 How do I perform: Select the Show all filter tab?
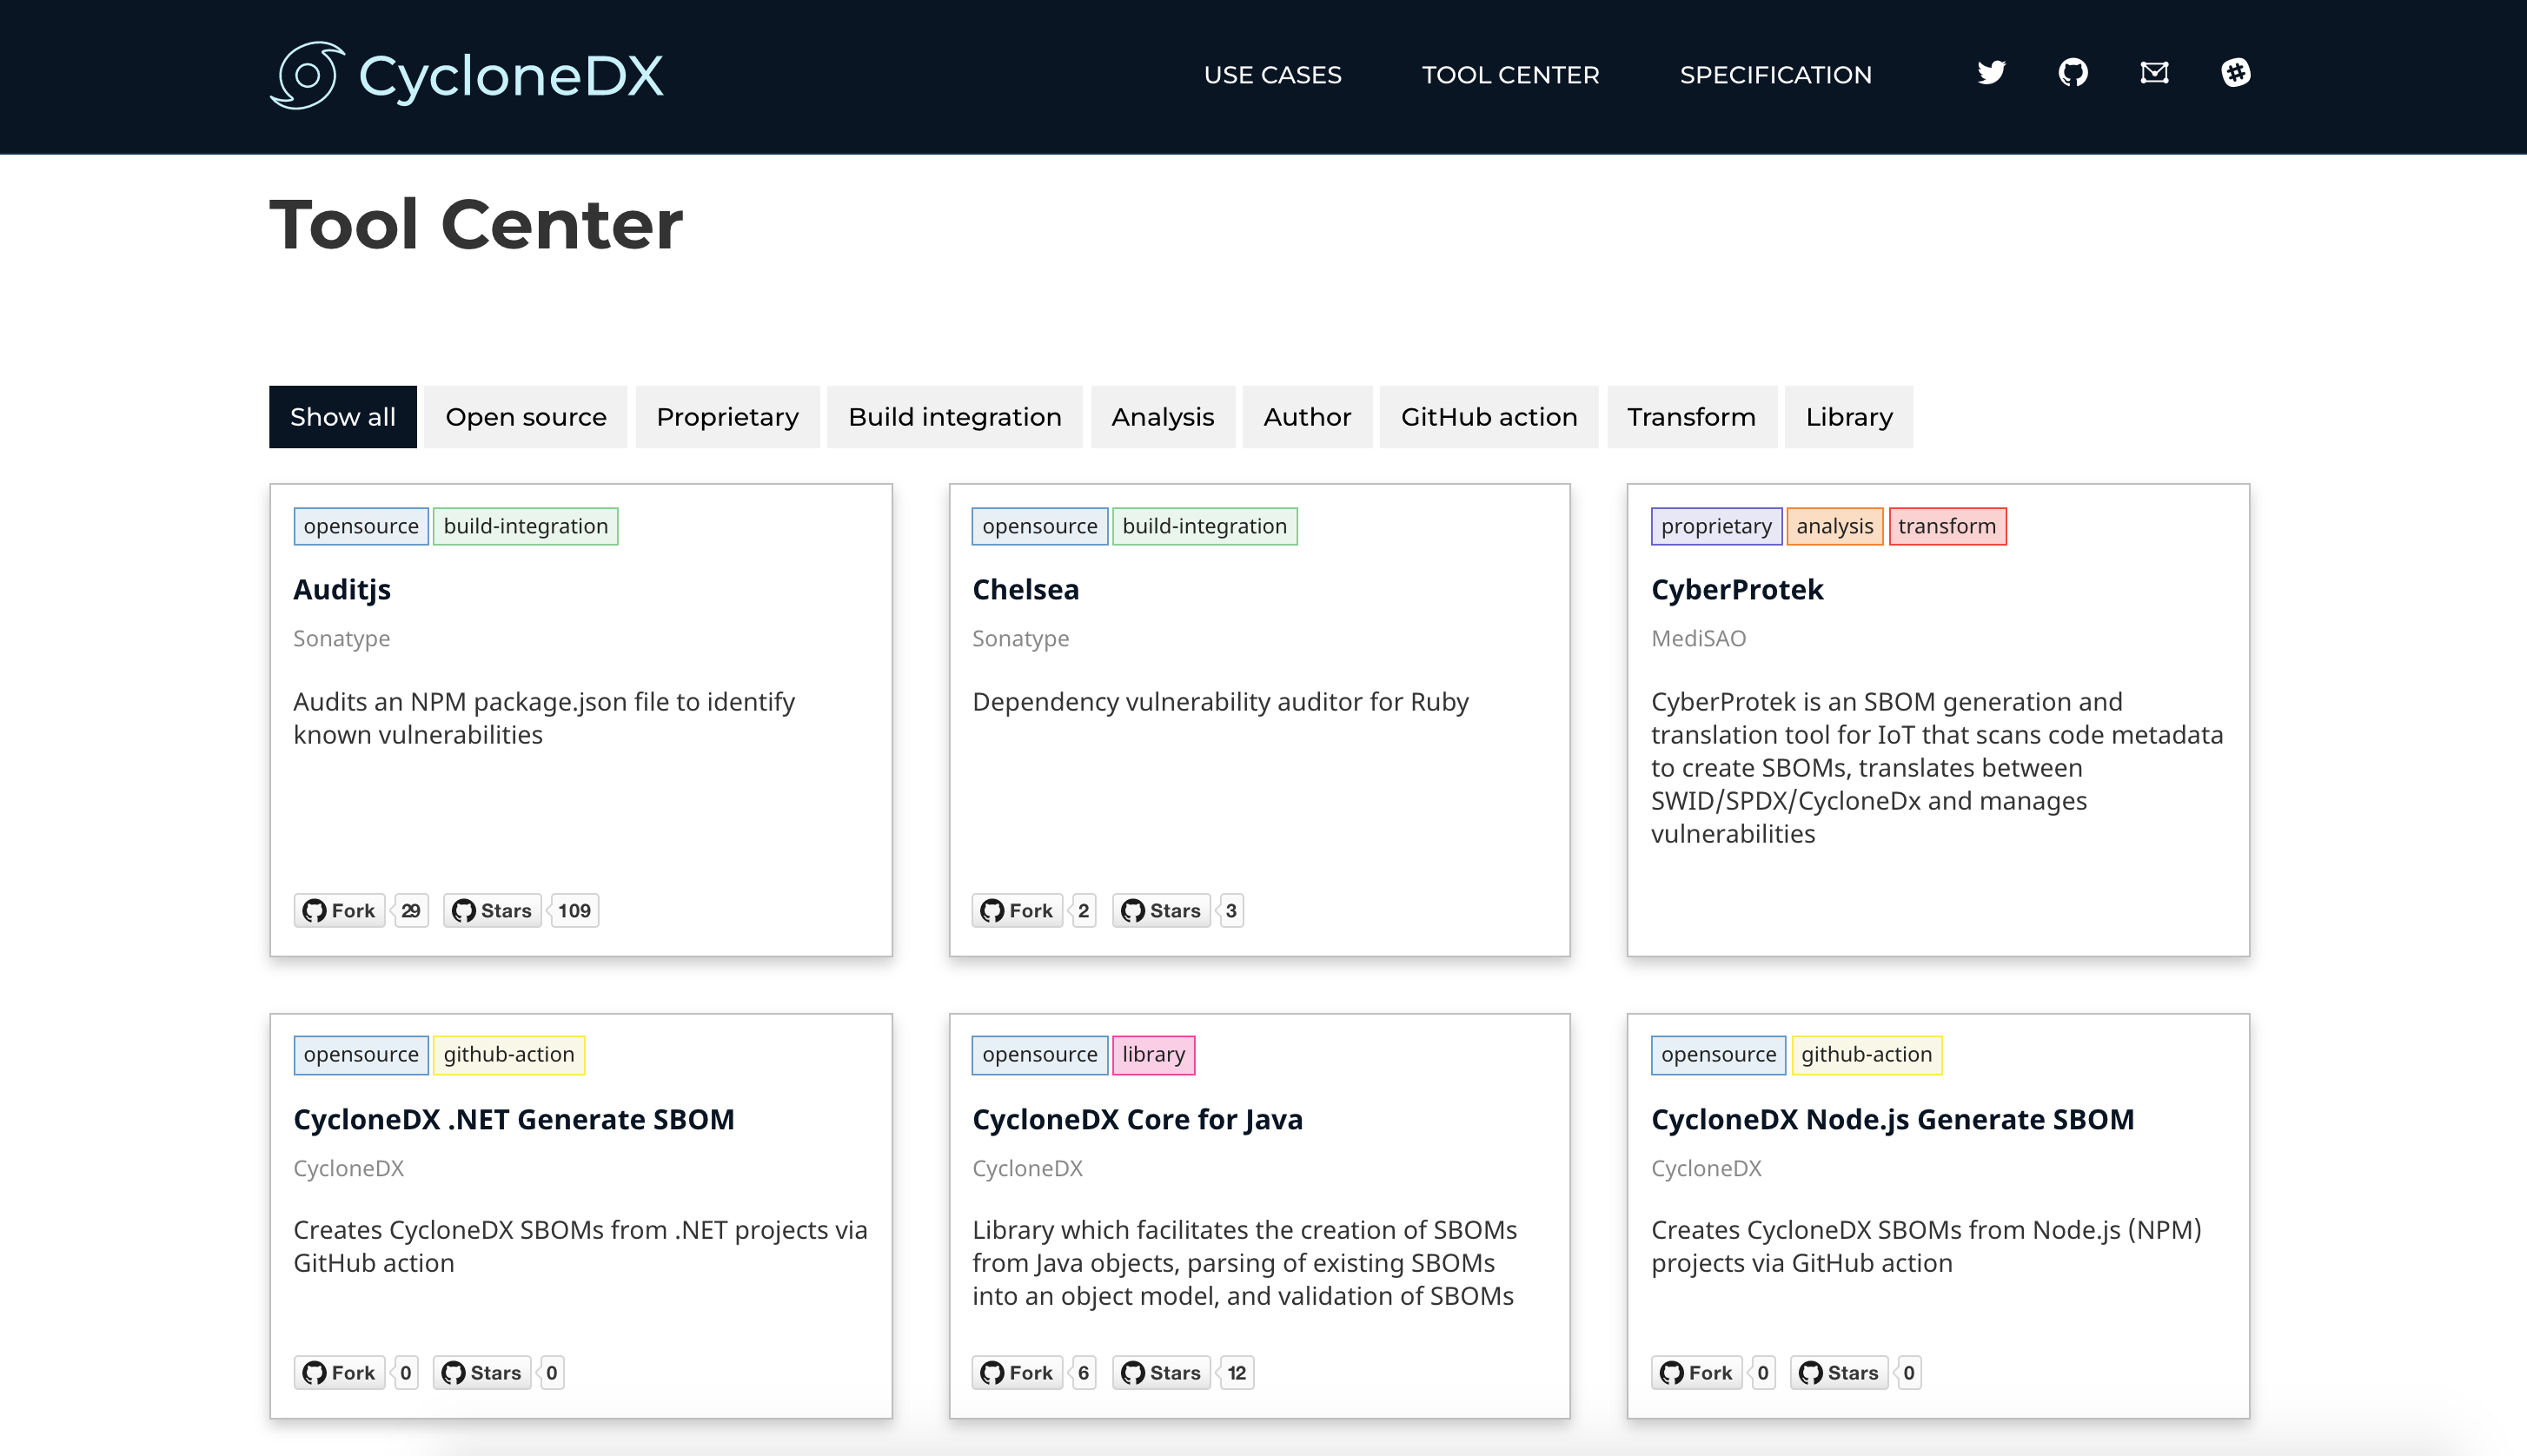[x=342, y=417]
